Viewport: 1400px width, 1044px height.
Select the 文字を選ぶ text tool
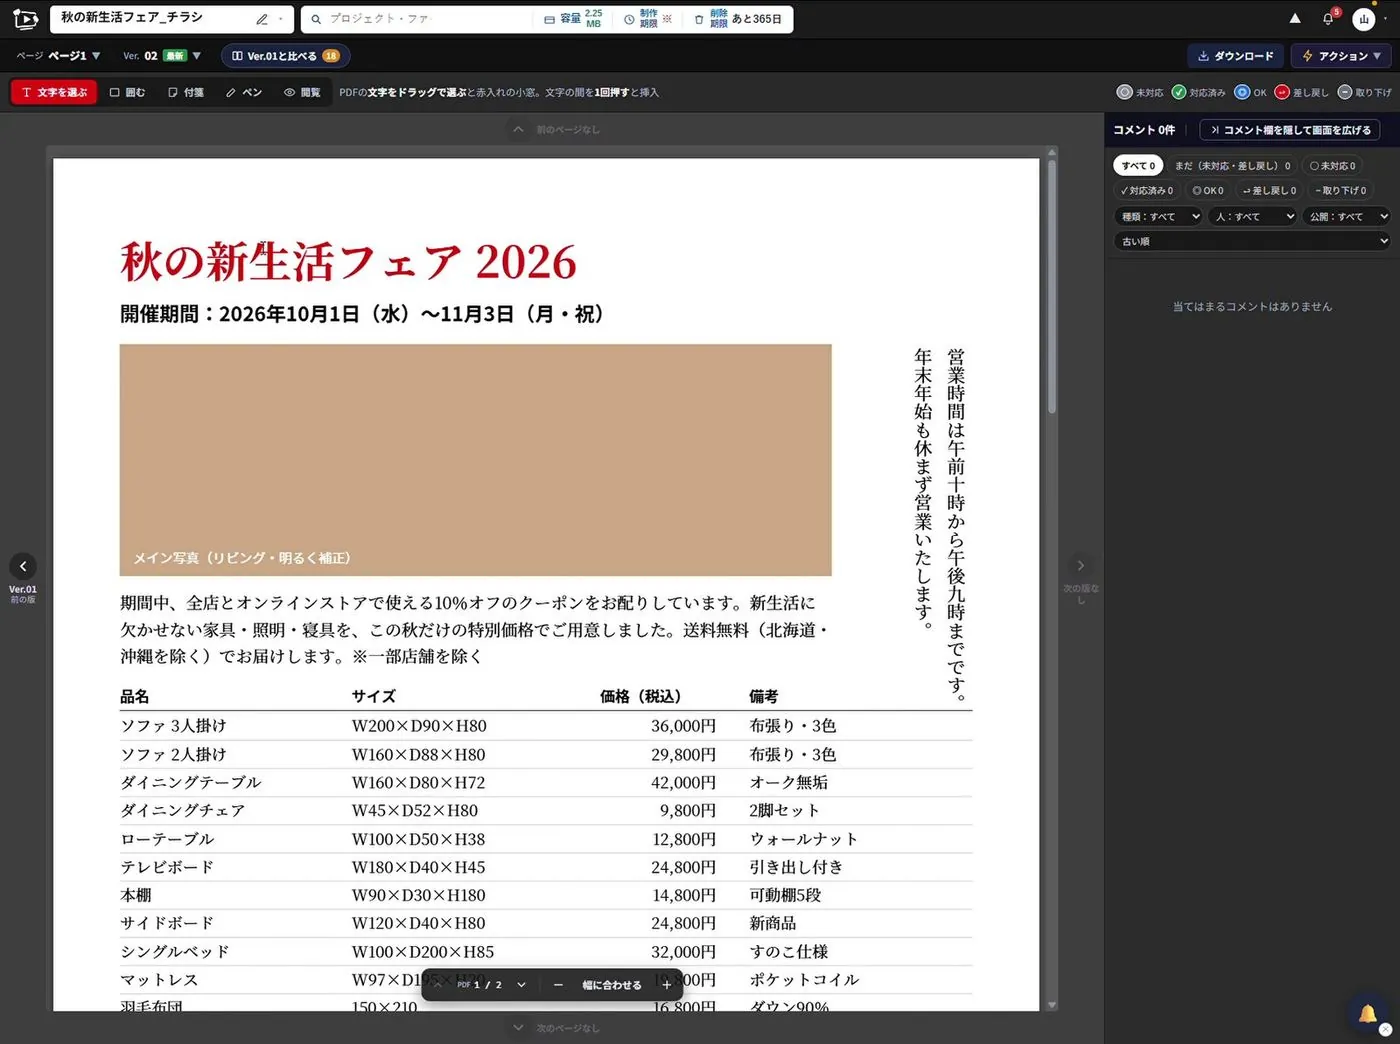click(54, 92)
